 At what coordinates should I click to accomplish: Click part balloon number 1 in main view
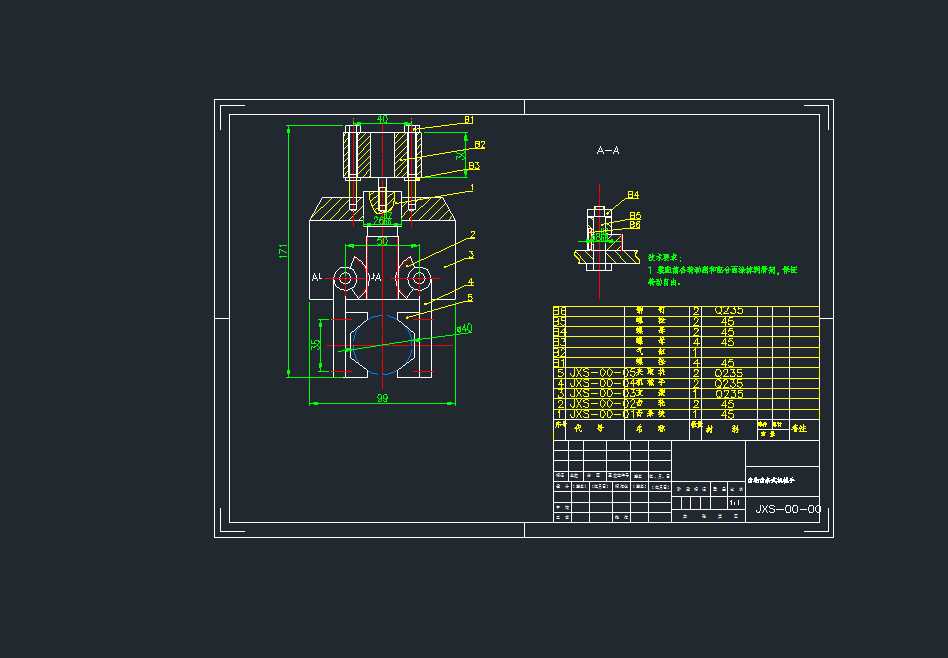[472, 188]
